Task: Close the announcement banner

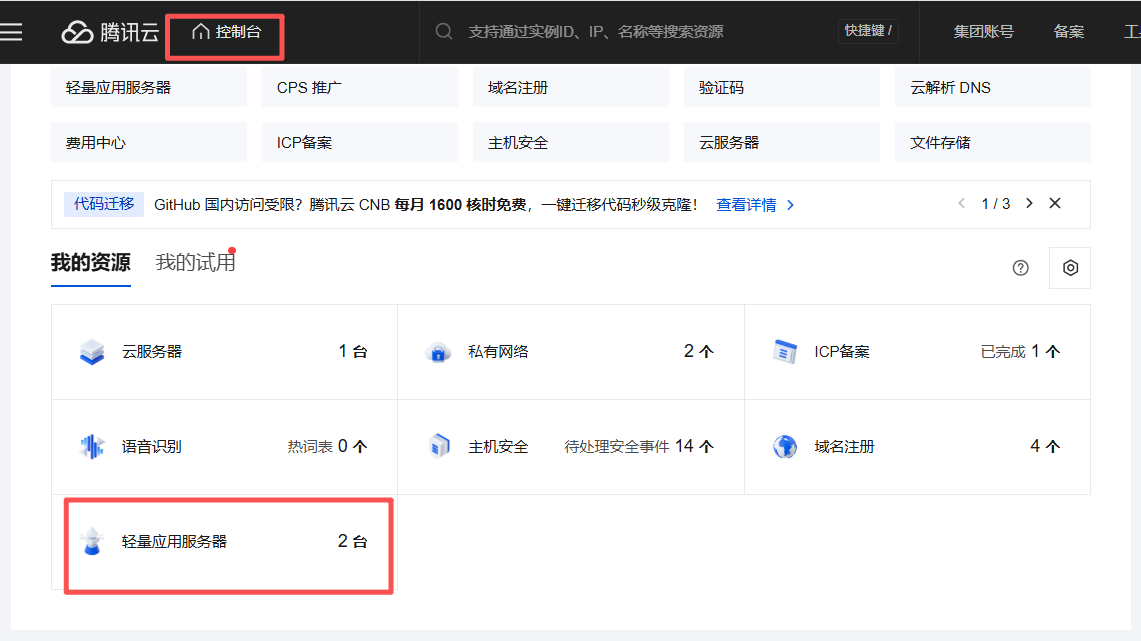Action: 1054,203
